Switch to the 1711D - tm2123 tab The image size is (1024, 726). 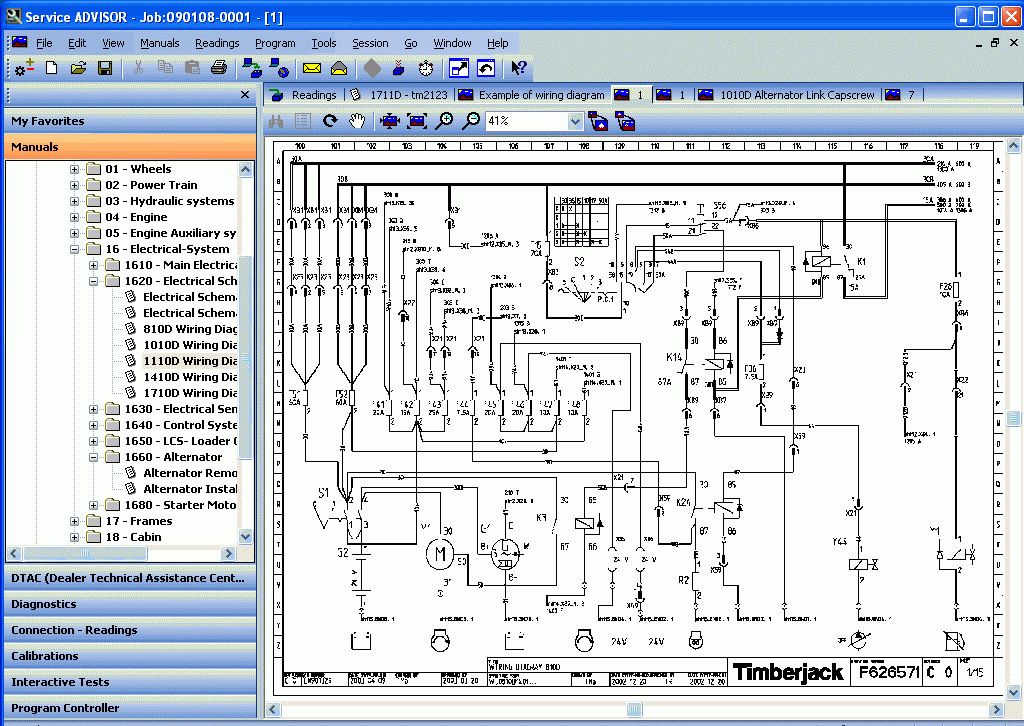point(399,95)
